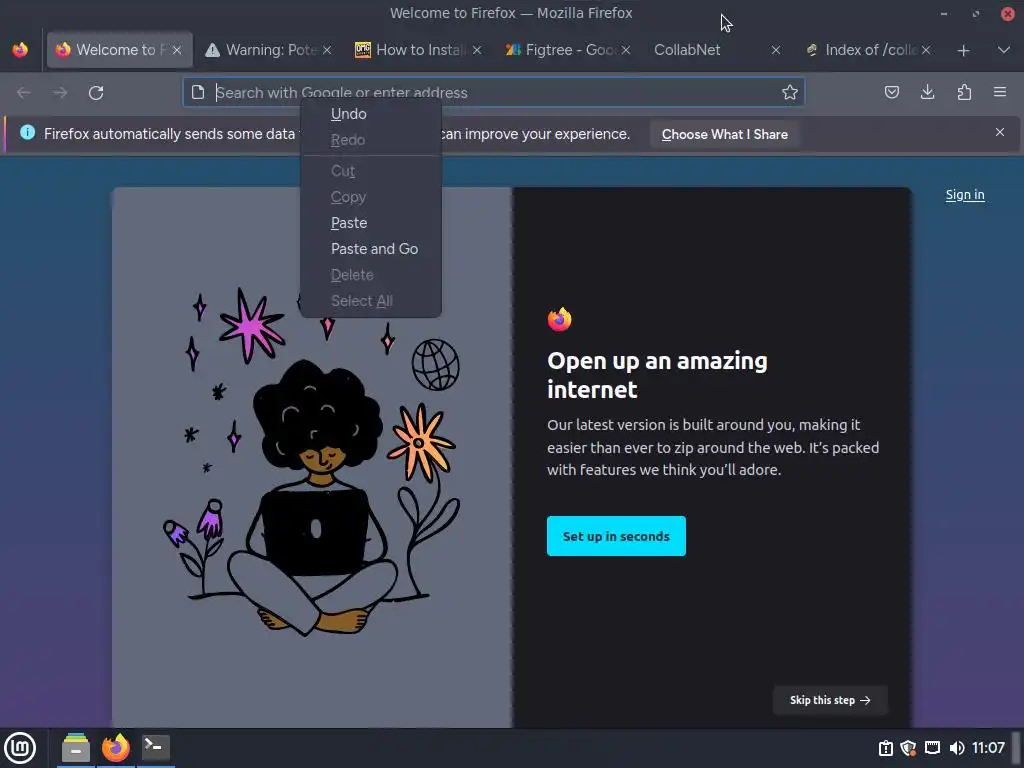The height and width of the screenshot is (768, 1024).
Task: Choose Paste from the context menu
Action: click(x=371, y=223)
